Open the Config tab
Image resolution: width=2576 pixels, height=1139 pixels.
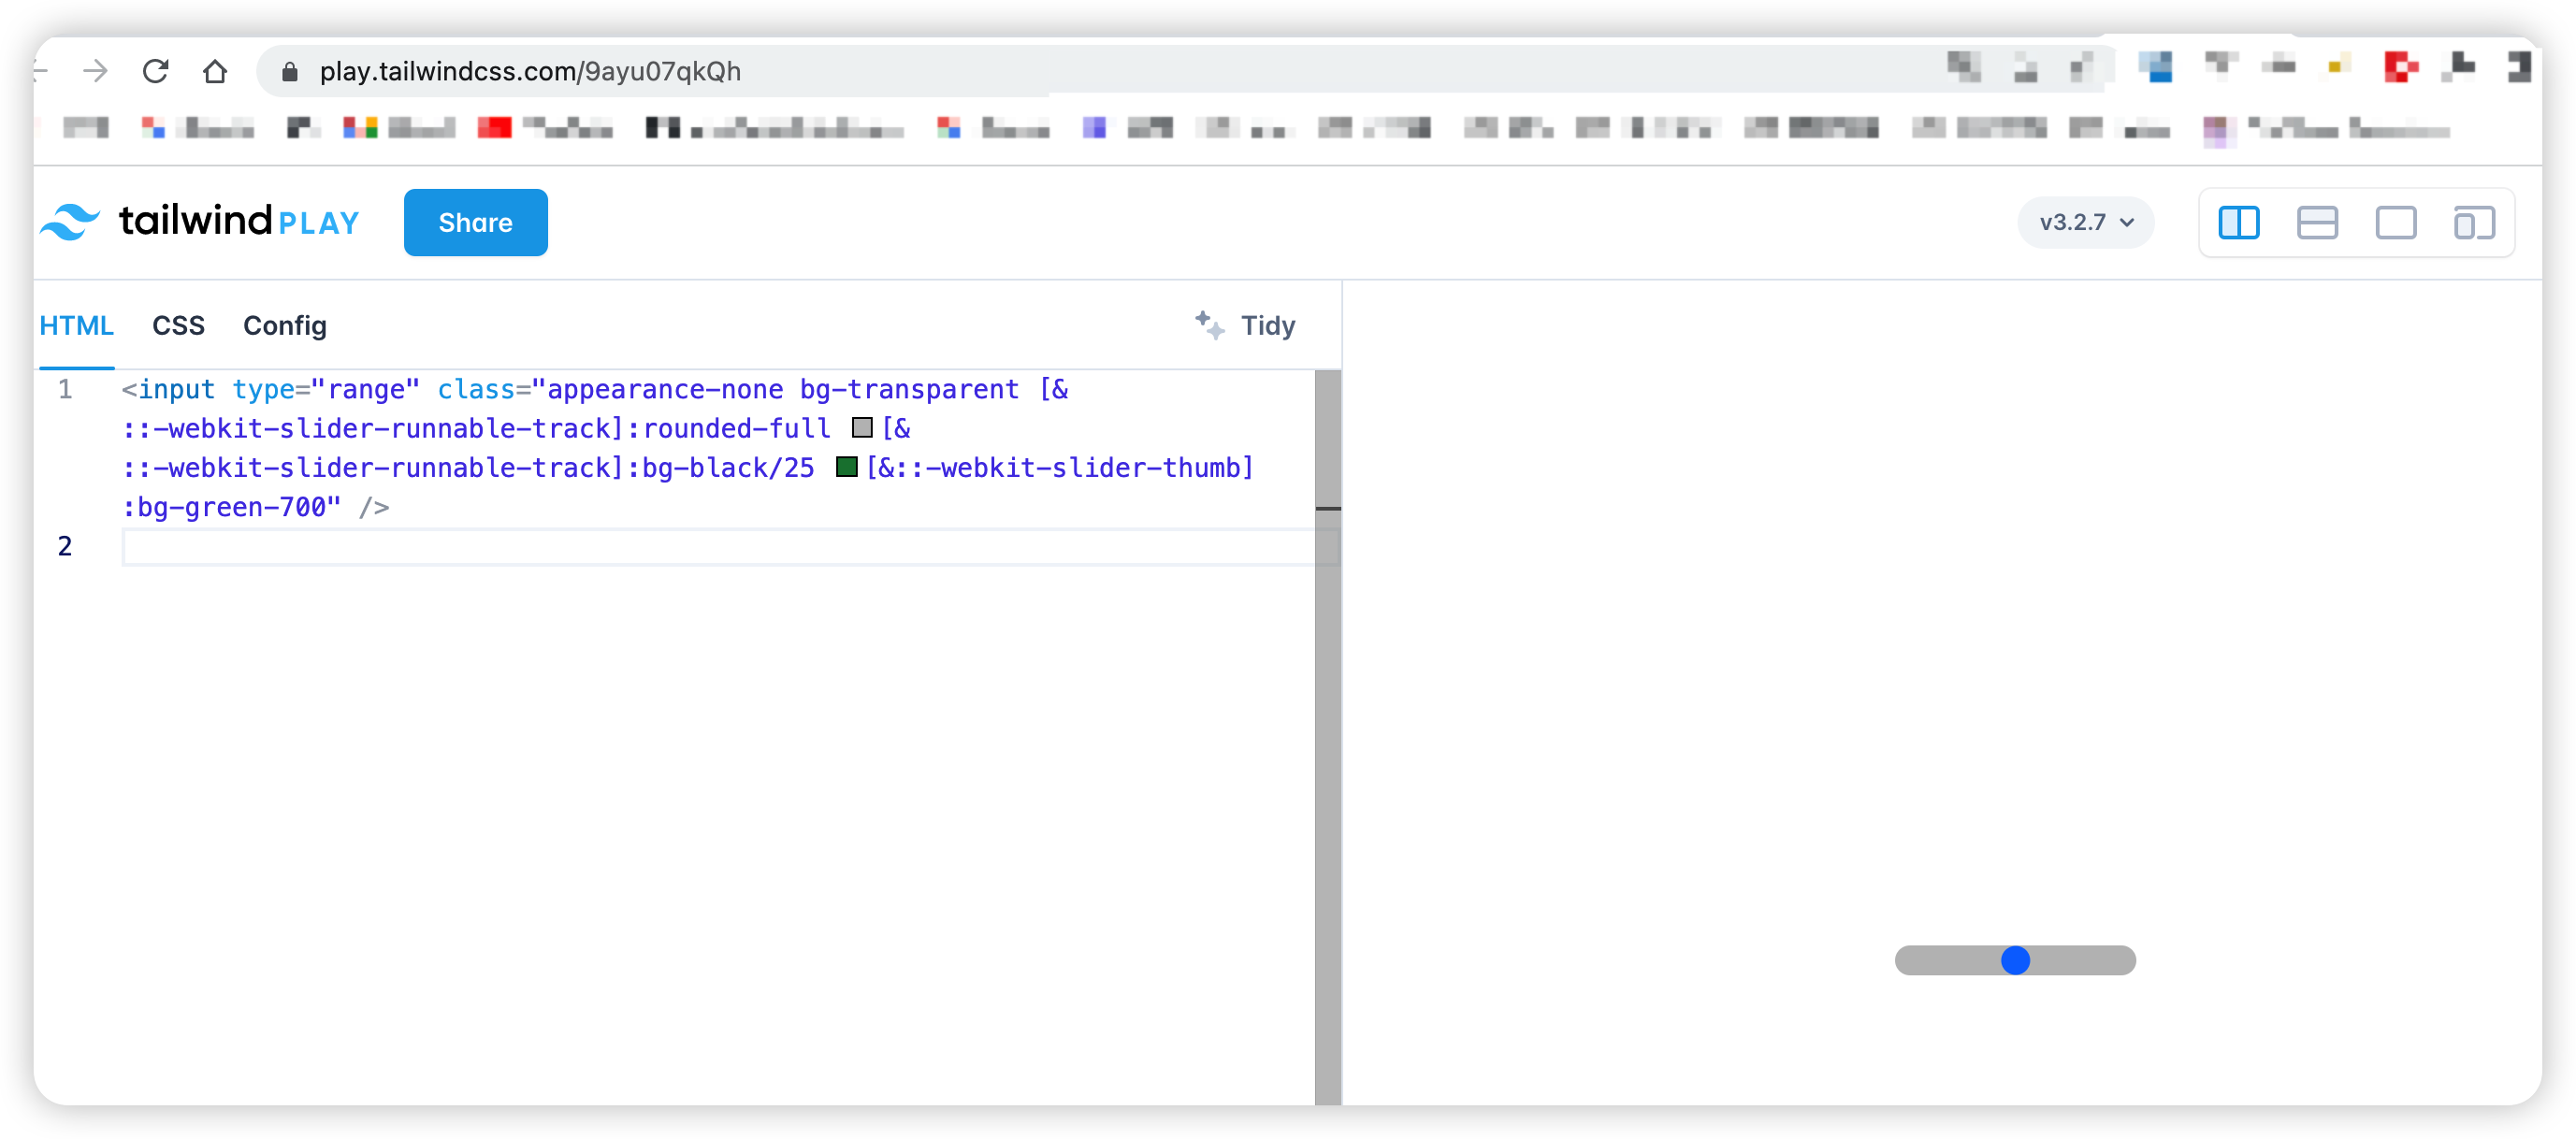(284, 326)
